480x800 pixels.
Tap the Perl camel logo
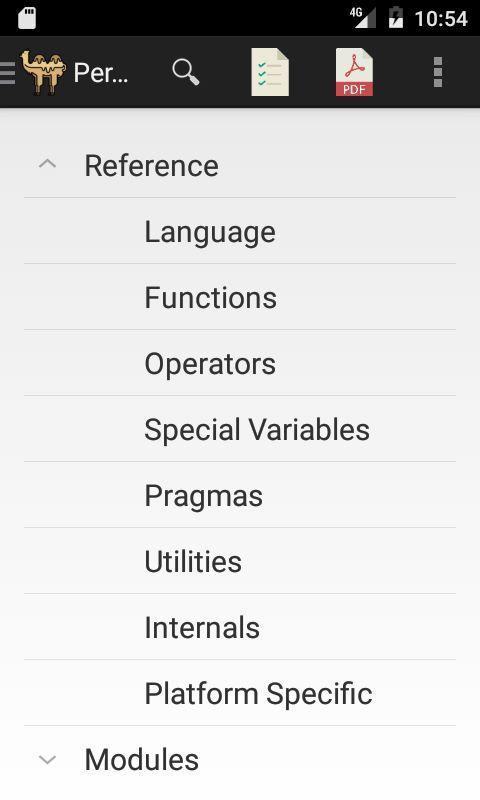[x=43, y=72]
